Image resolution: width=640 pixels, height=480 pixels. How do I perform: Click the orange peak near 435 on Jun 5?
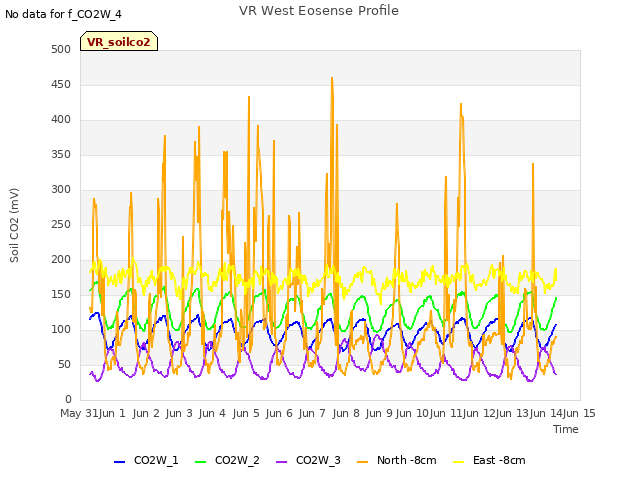pyautogui.click(x=249, y=97)
